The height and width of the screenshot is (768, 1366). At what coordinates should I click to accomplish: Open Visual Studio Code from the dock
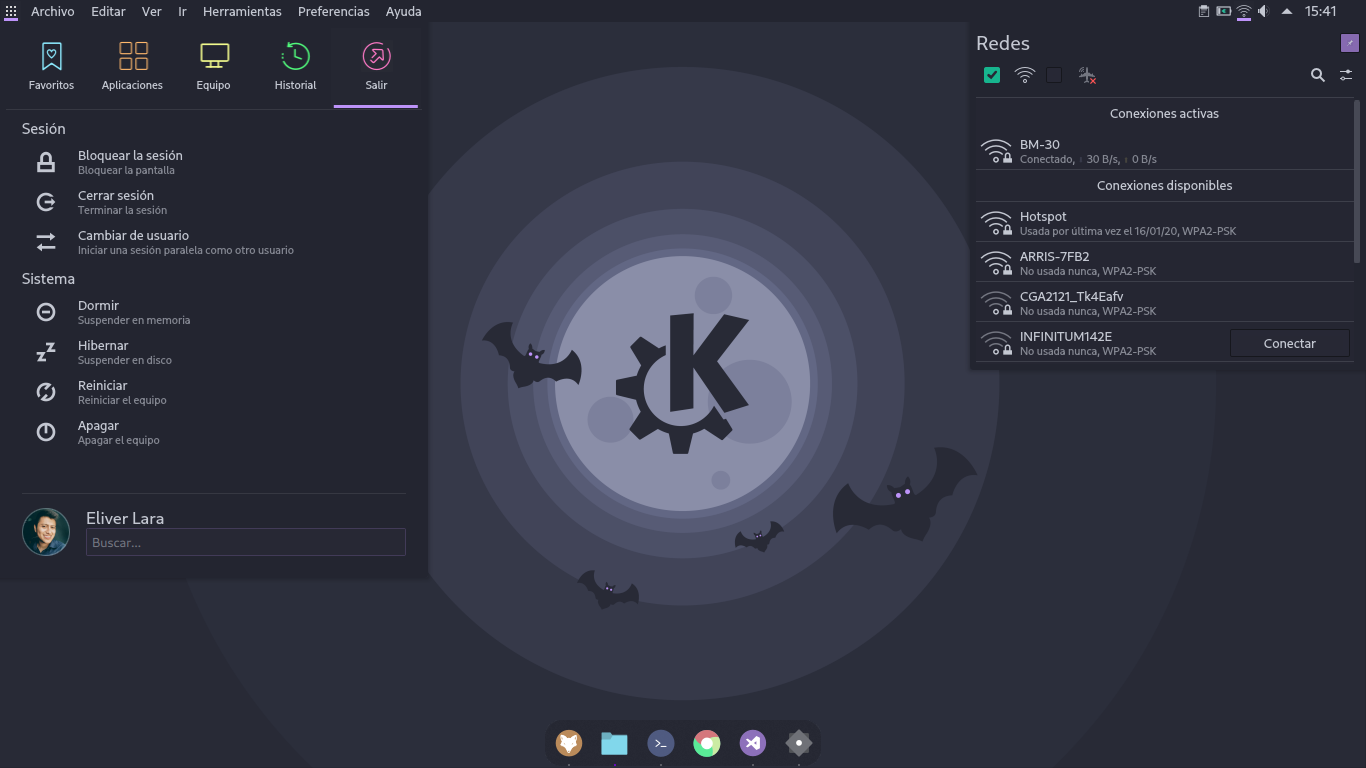pos(753,743)
